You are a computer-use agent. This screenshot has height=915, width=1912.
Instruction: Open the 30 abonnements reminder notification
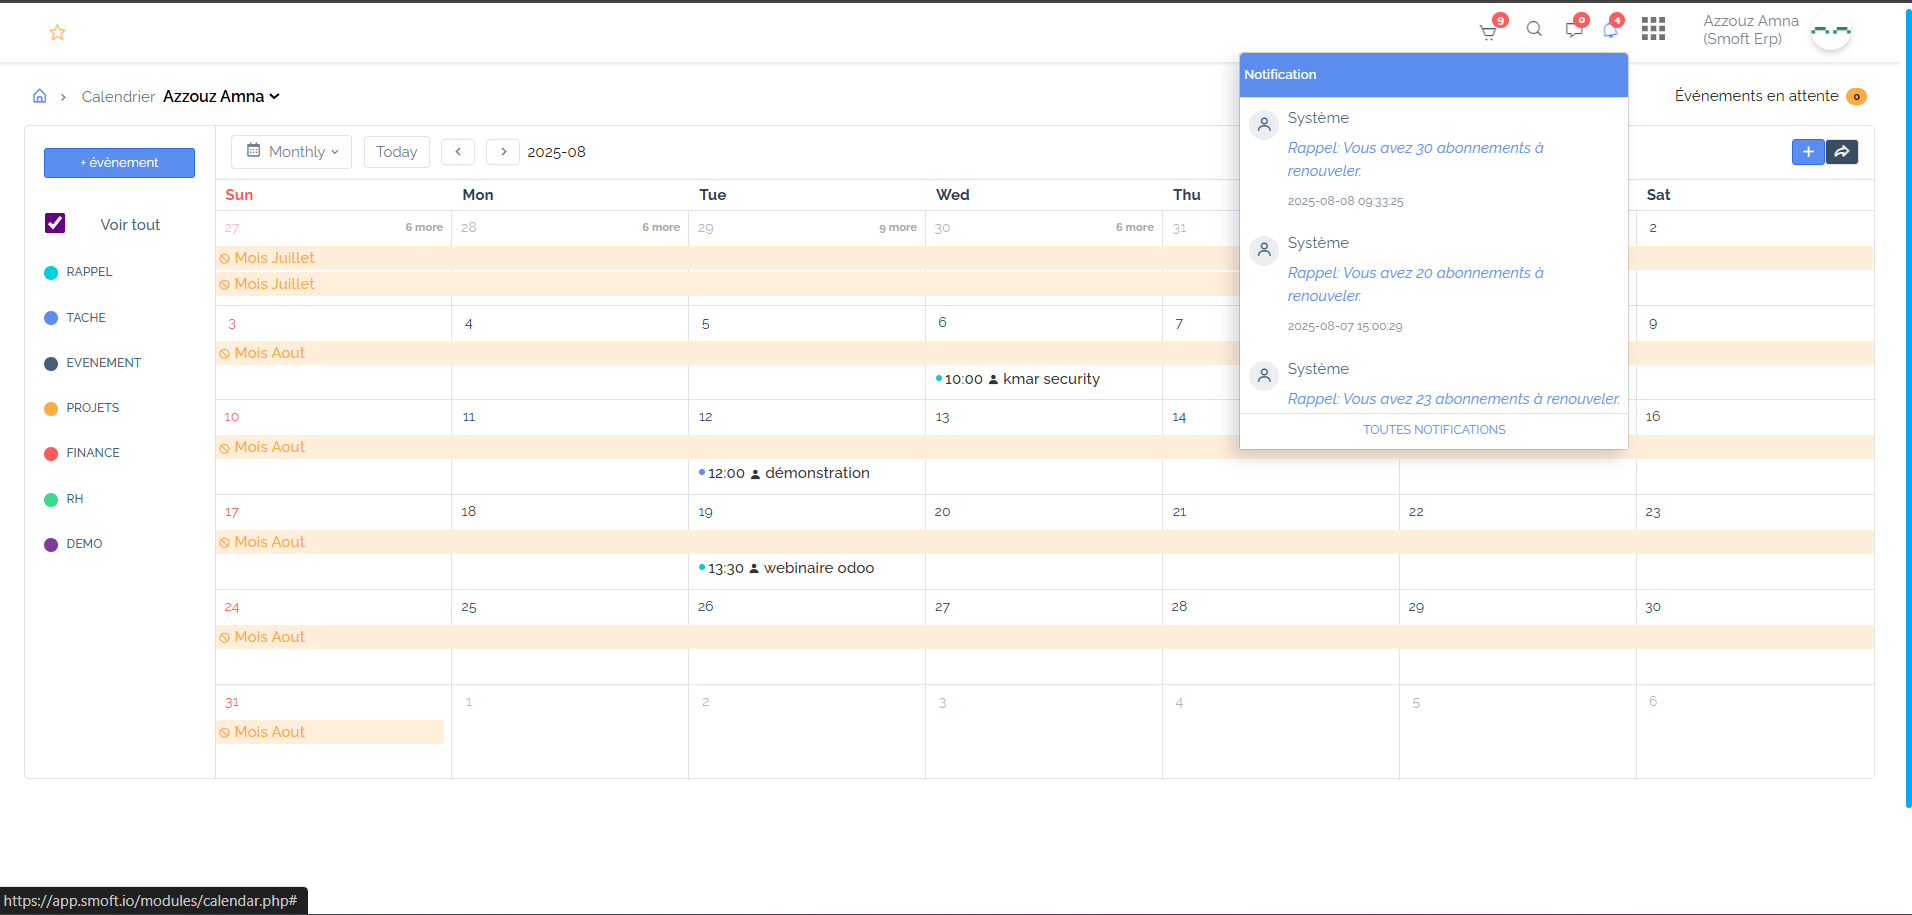(x=1416, y=160)
